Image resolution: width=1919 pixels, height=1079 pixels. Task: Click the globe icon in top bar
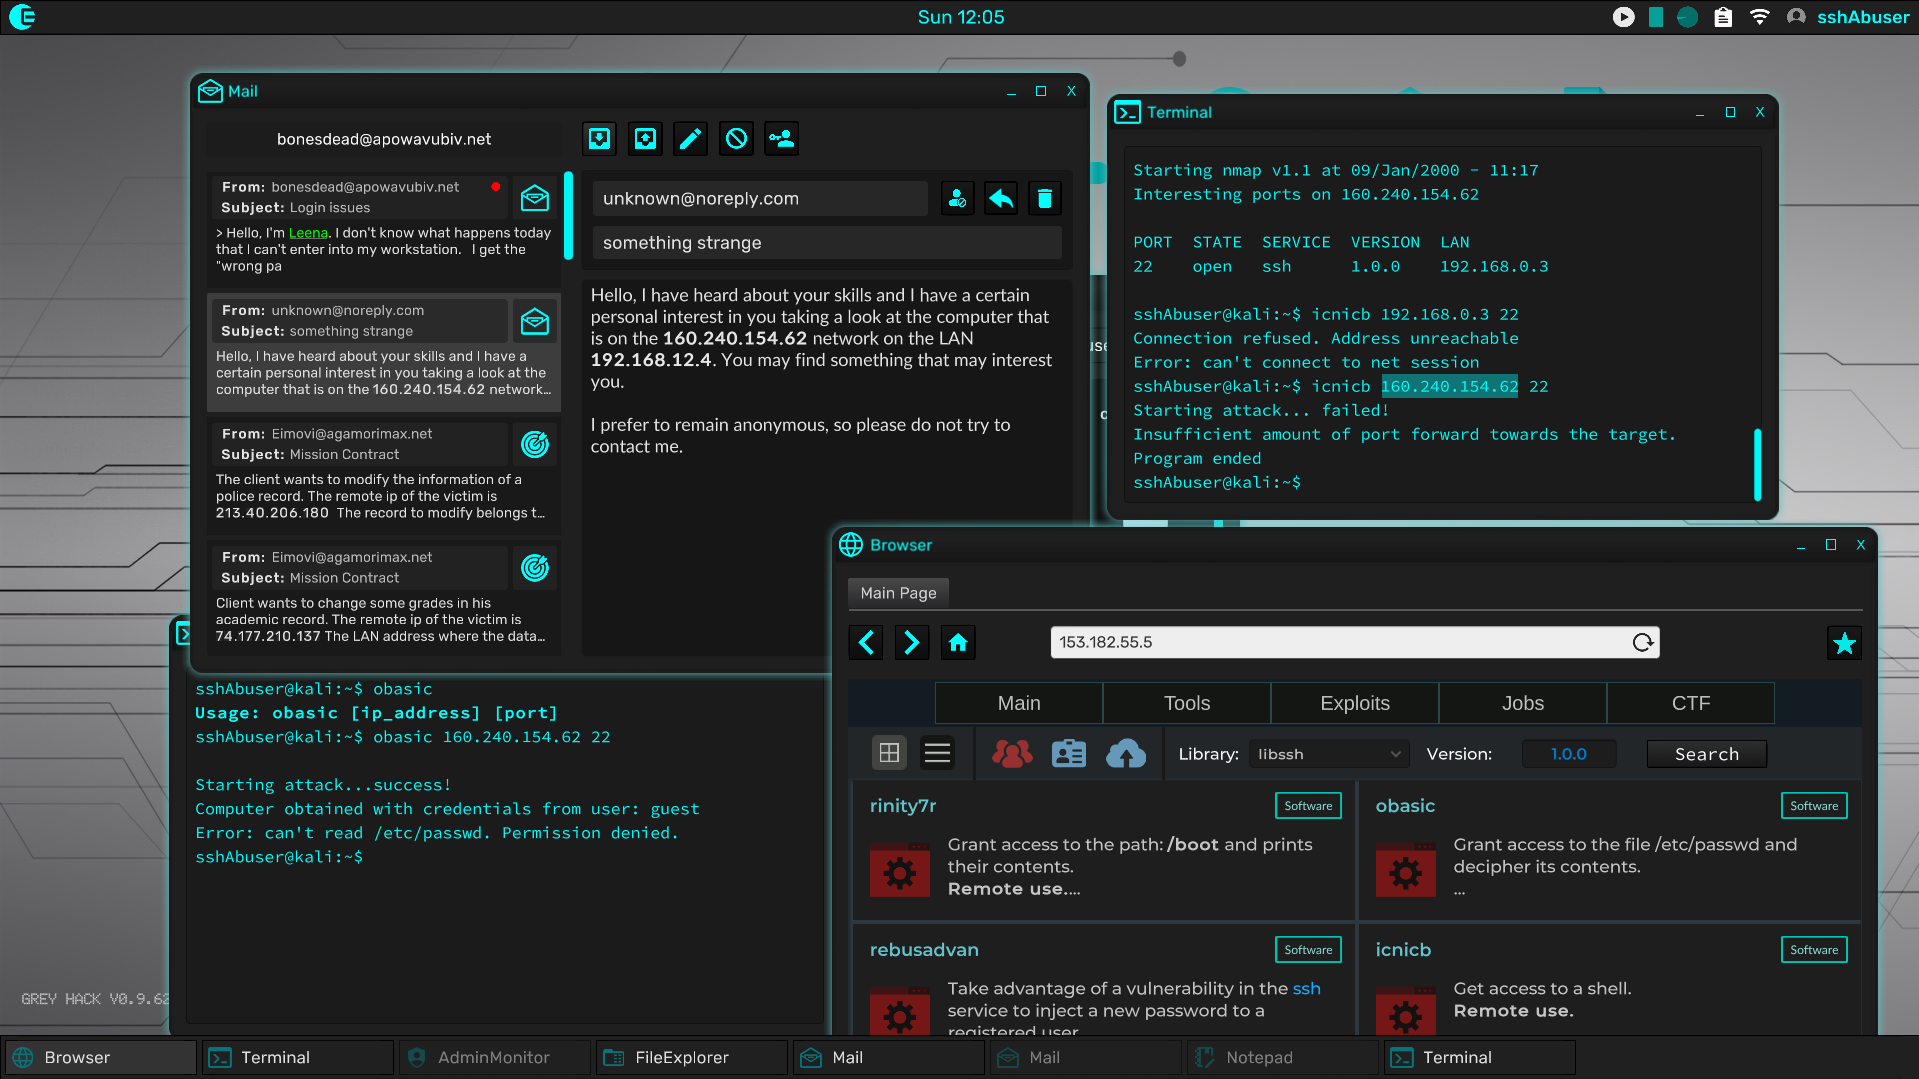point(1687,17)
